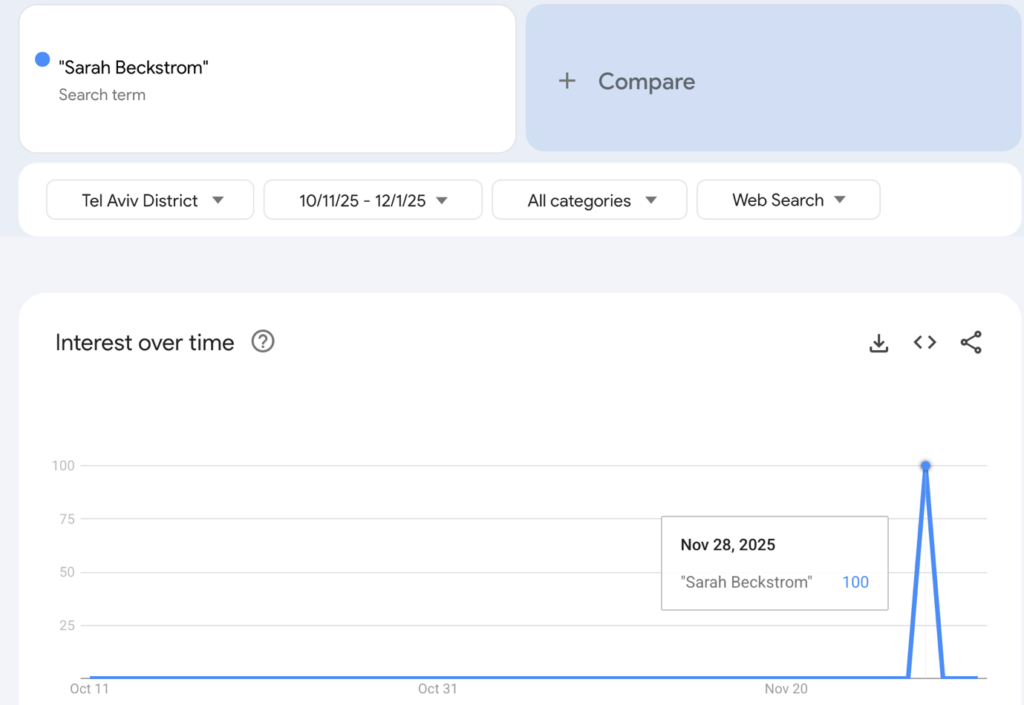Share the Interest over time chart

(971, 343)
